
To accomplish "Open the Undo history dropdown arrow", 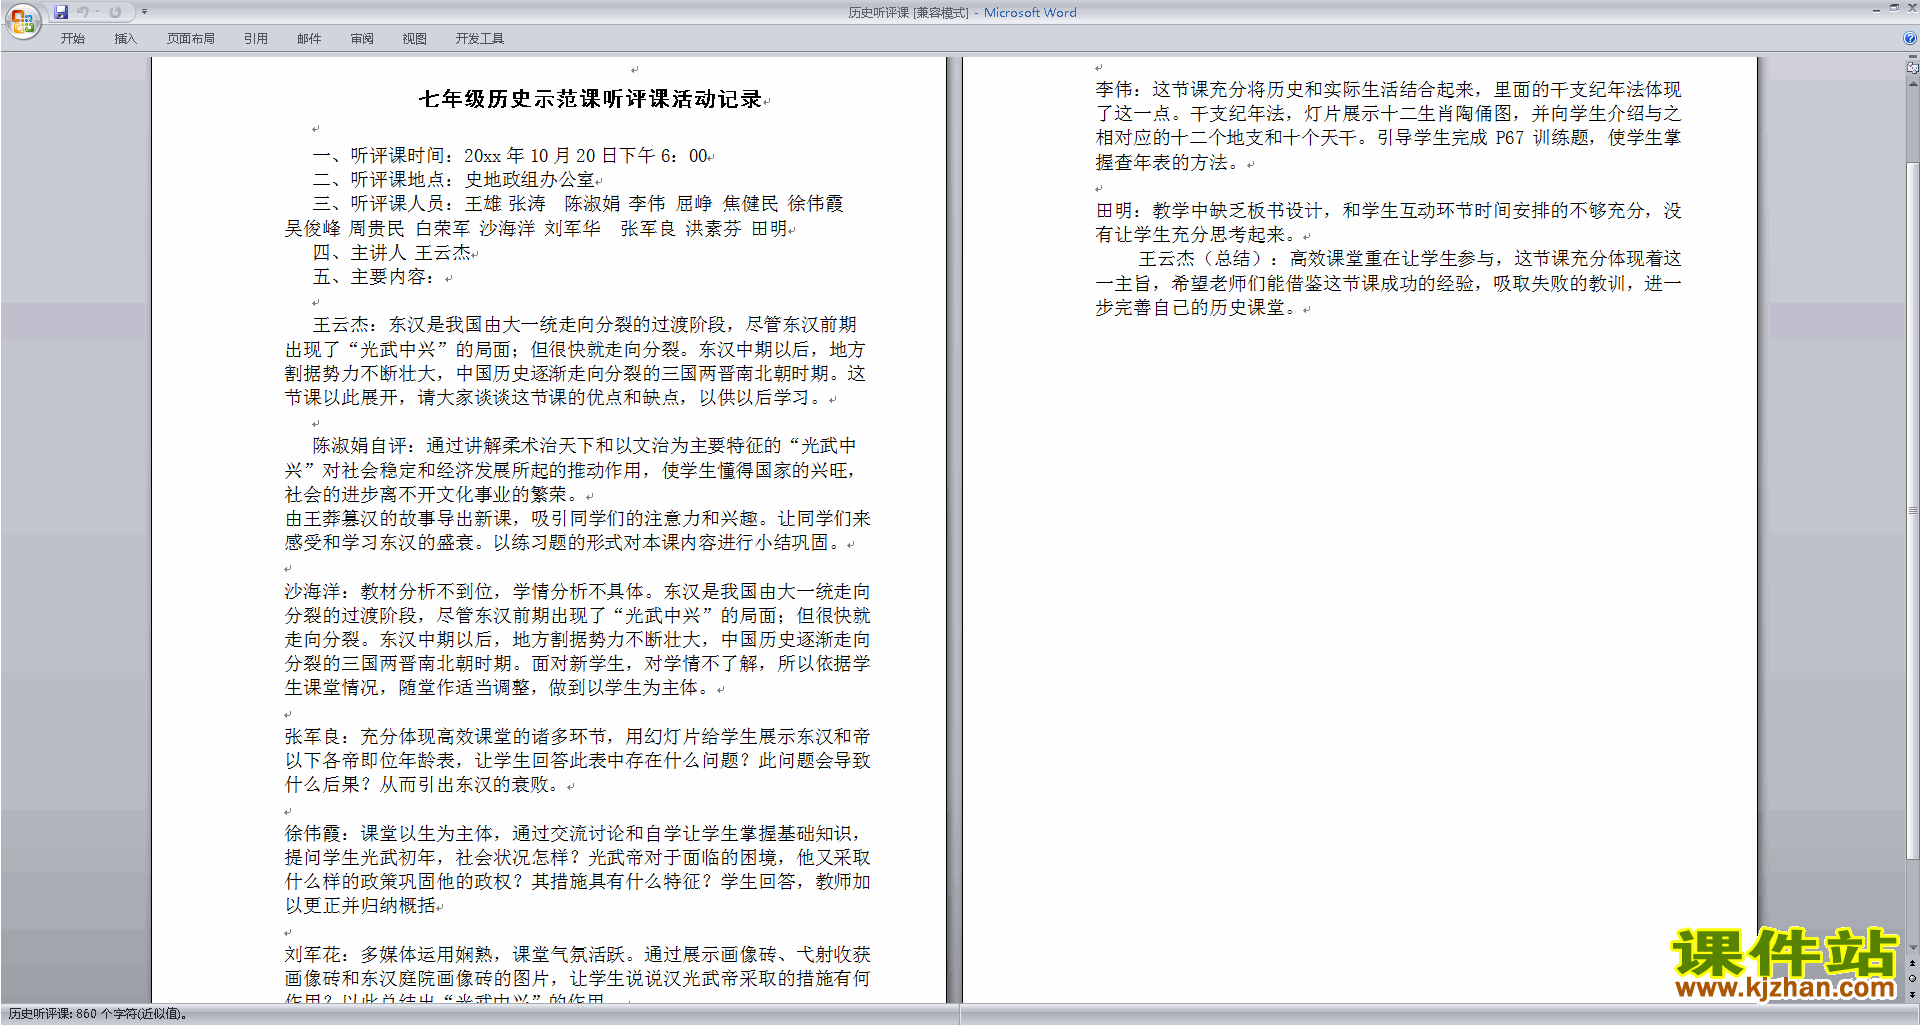I will tap(97, 12).
